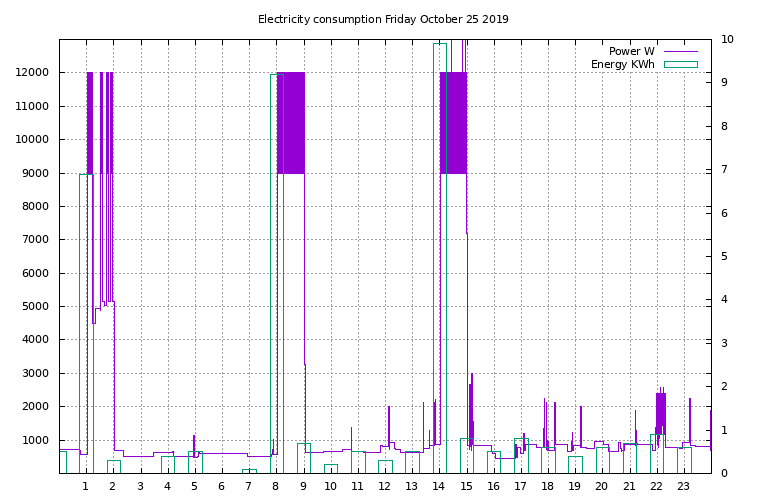Click the left axis label 8000
This screenshot has width=768, height=500.
(35, 207)
